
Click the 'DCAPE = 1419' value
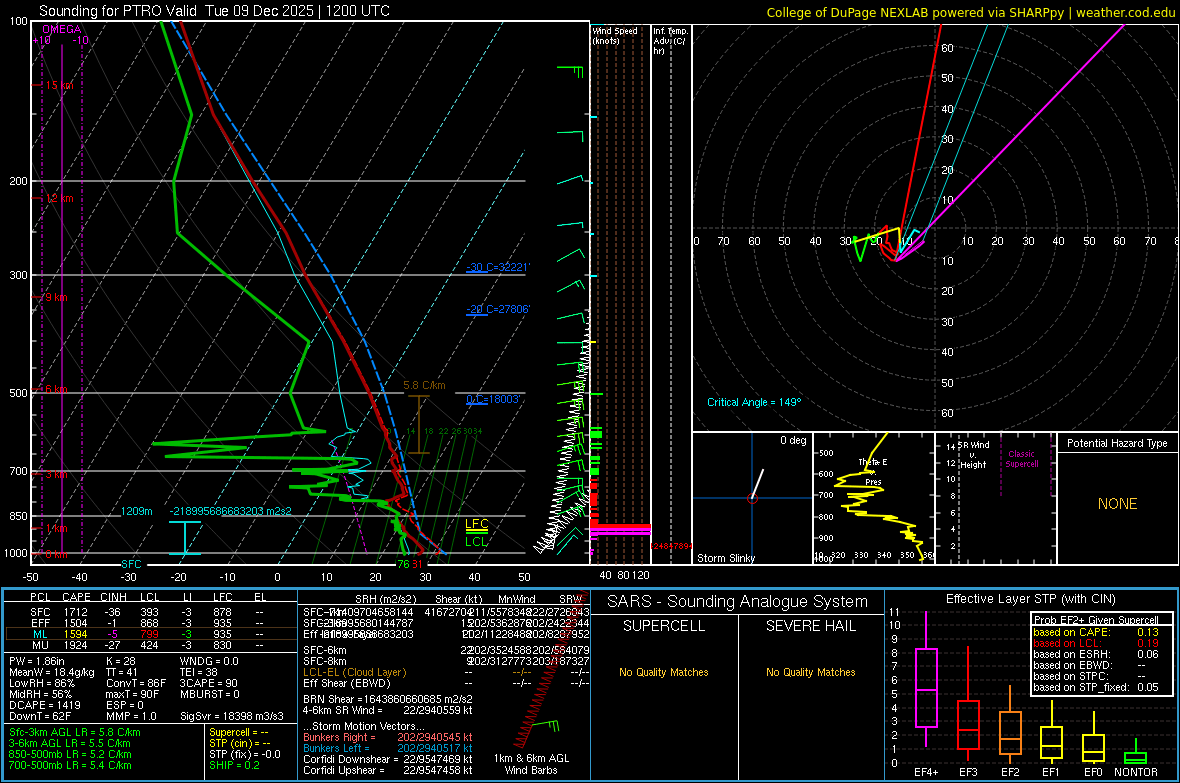(x=44, y=705)
